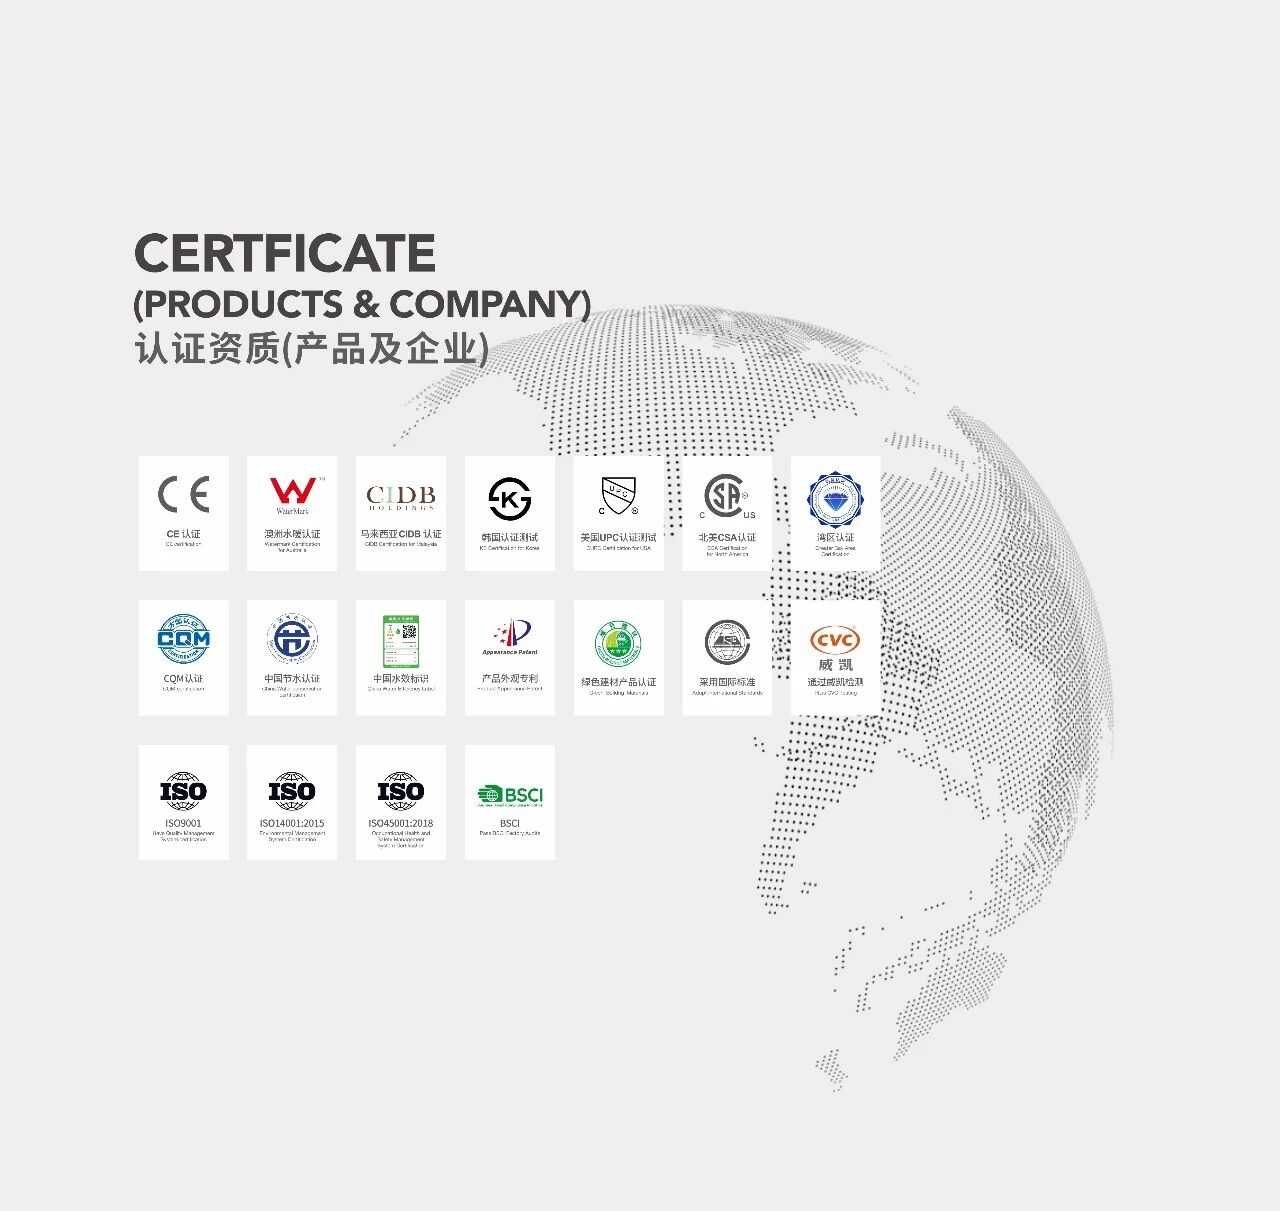Click the "中国水效标识" caption
Viewport: 1280px width, 1211px height.
click(401, 678)
